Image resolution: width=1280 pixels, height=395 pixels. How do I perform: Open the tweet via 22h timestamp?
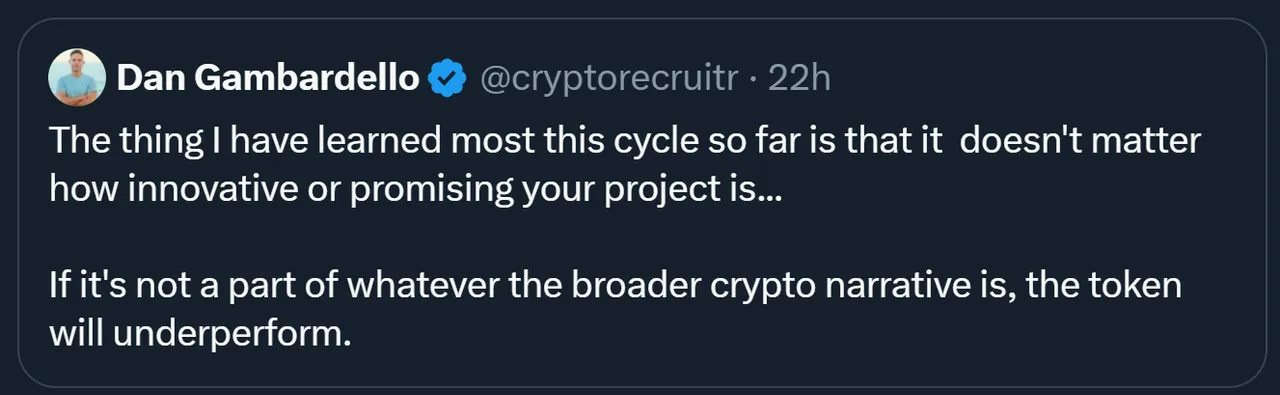tap(799, 78)
